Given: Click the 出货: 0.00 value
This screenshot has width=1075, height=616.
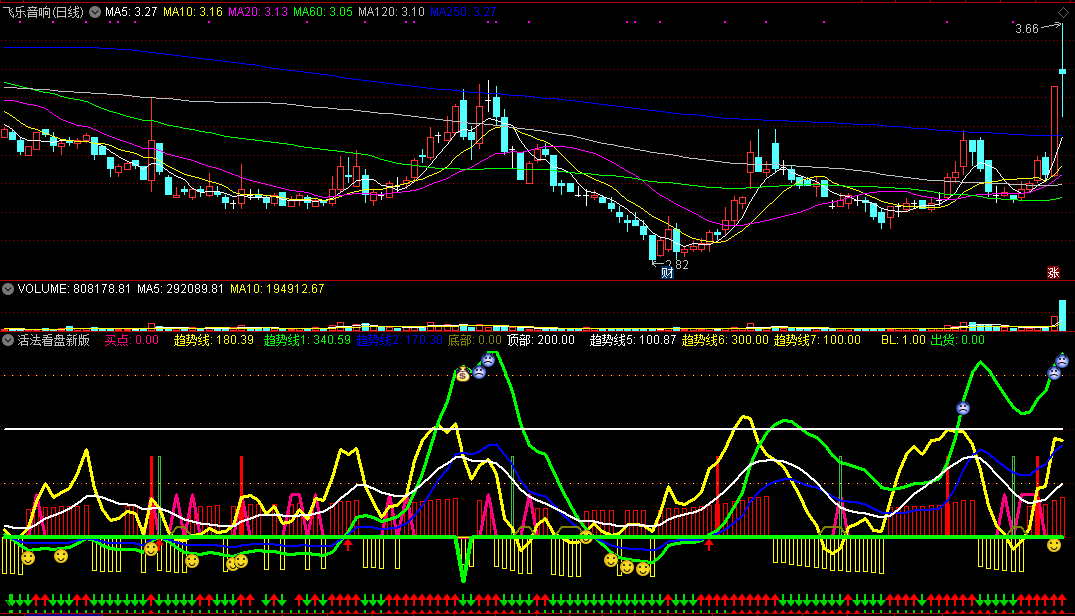Looking at the screenshot, I should coord(957,340).
